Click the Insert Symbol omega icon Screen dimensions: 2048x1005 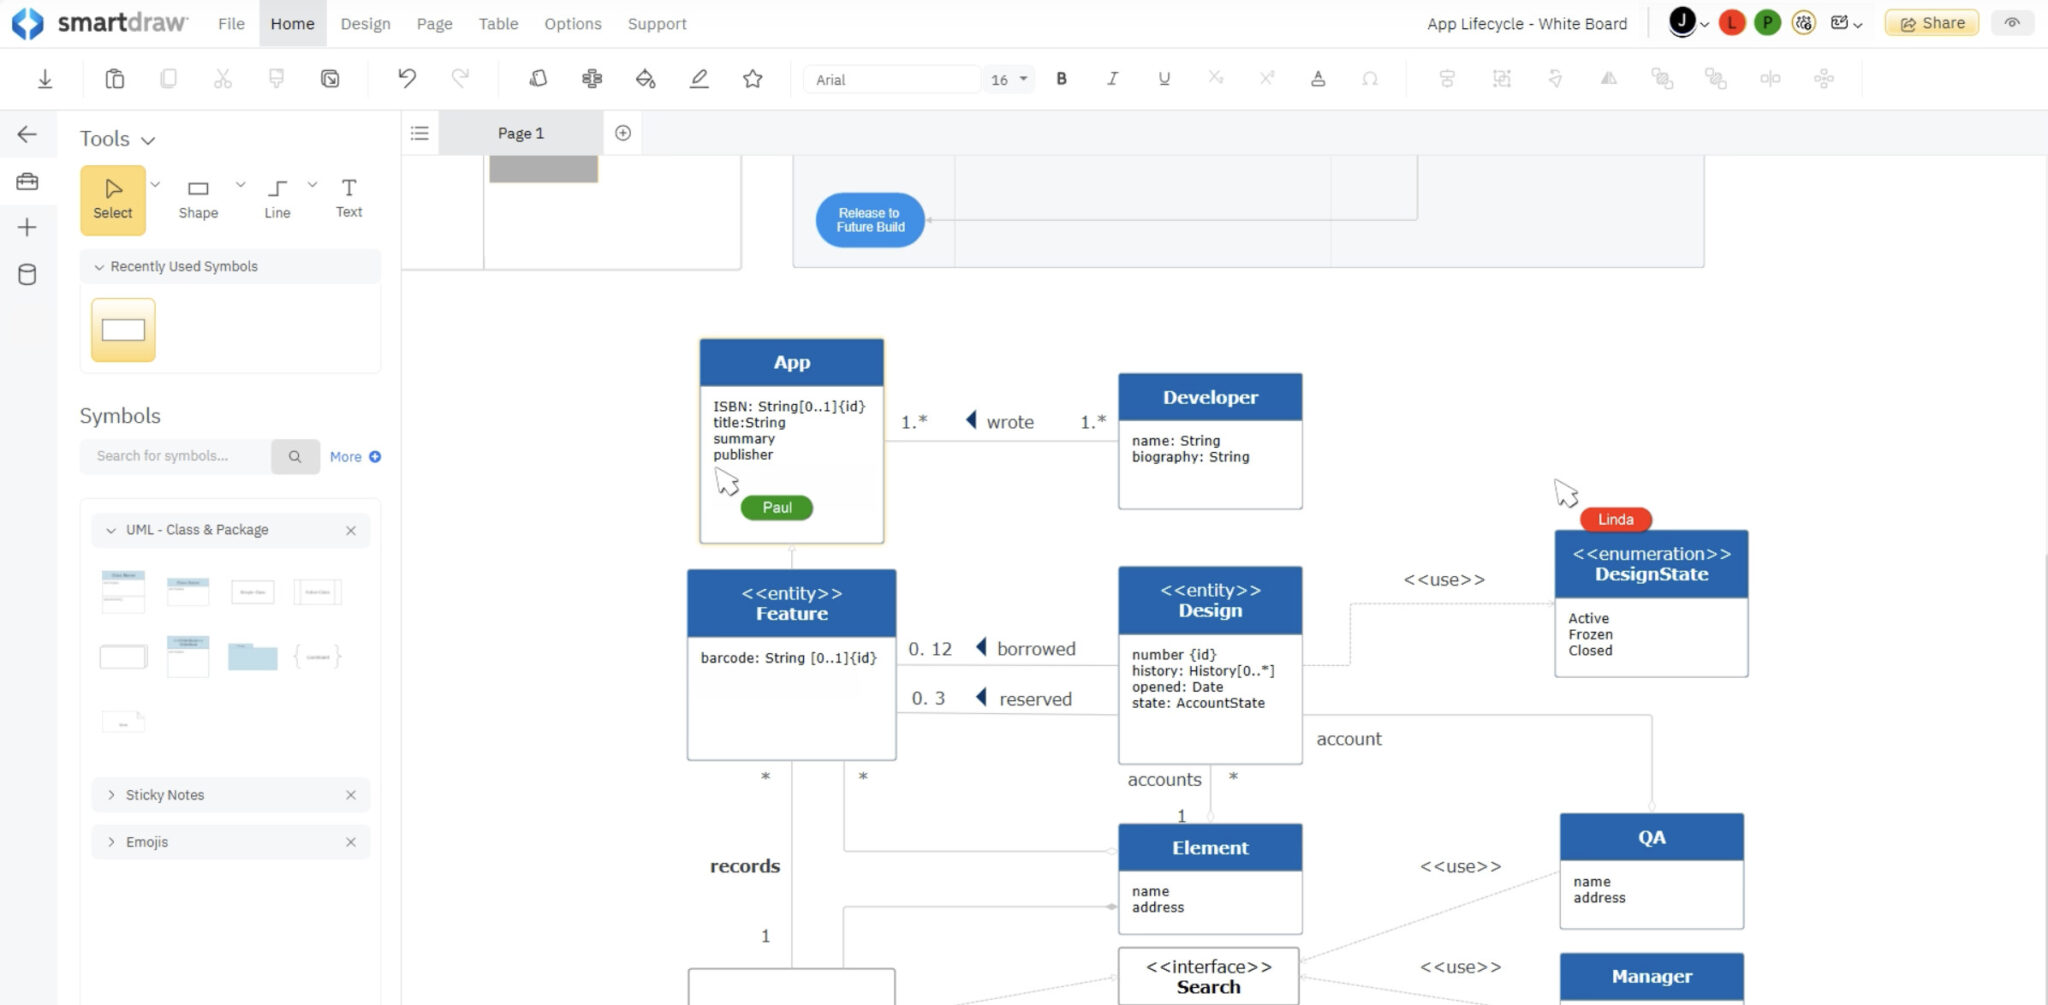click(x=1371, y=79)
